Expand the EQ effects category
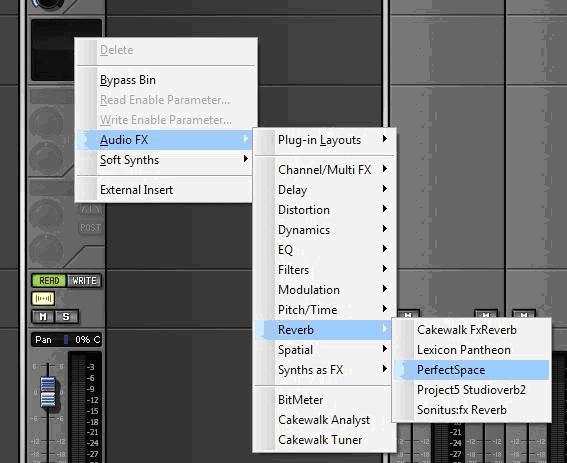This screenshot has height=463, width=567. click(x=324, y=250)
